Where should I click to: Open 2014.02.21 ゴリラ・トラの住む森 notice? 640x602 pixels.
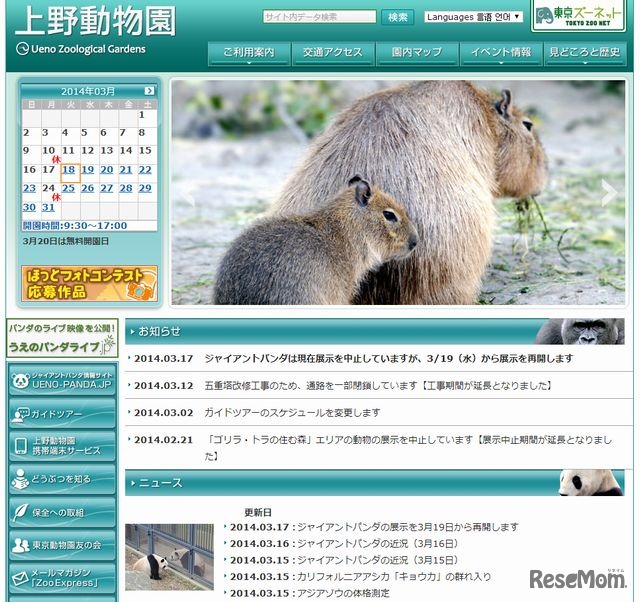pos(409,448)
